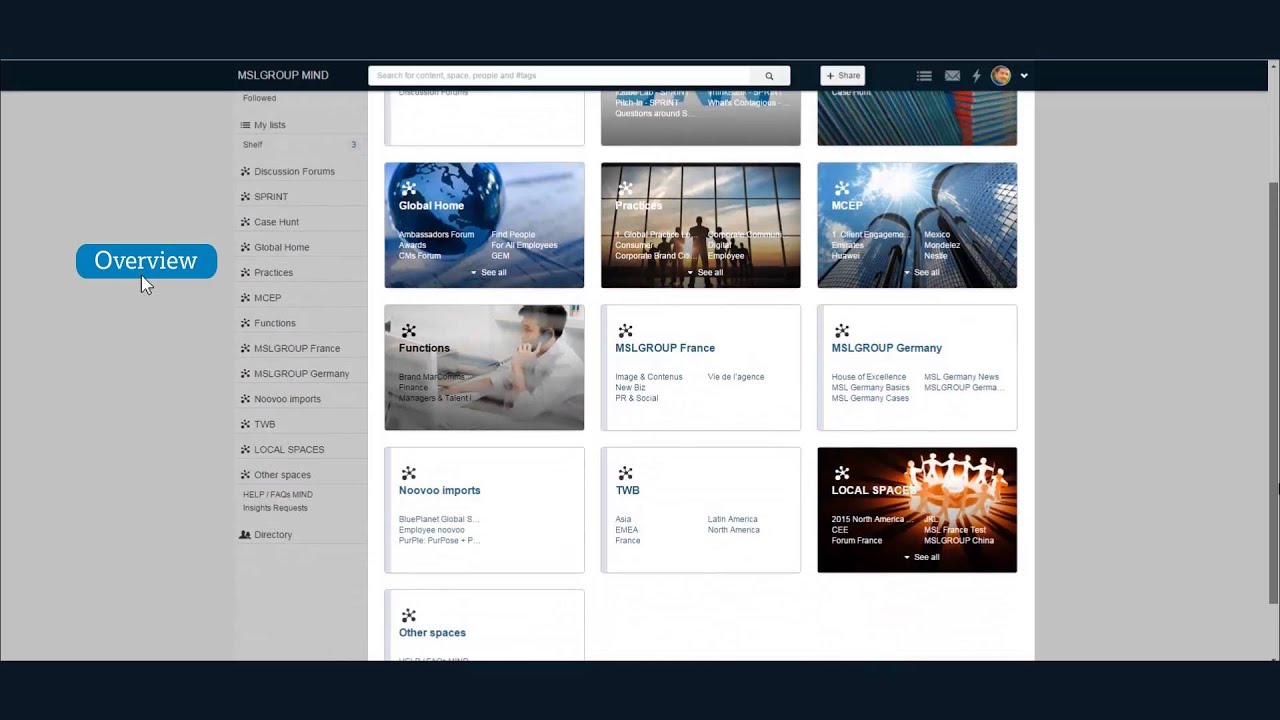Open the Followed item in sidebar

(x=260, y=98)
